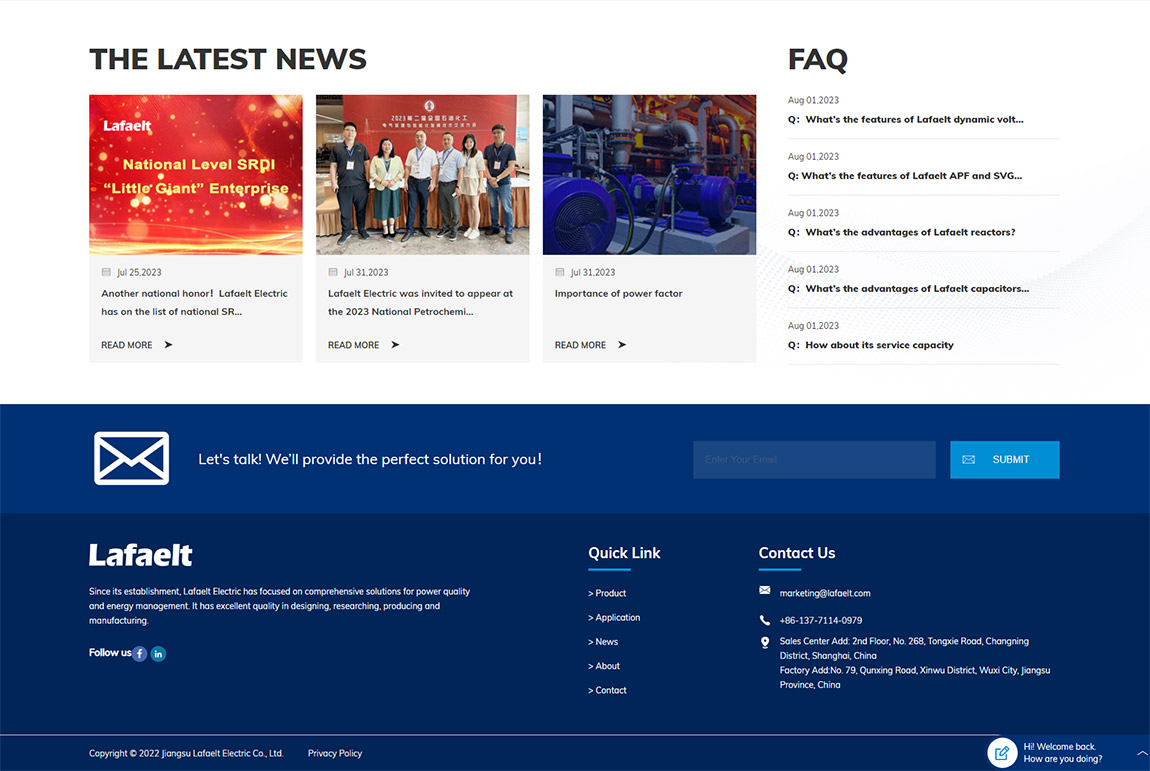The image size is (1150, 771).
Task: Open the Privacy Policy link
Action: coord(335,754)
